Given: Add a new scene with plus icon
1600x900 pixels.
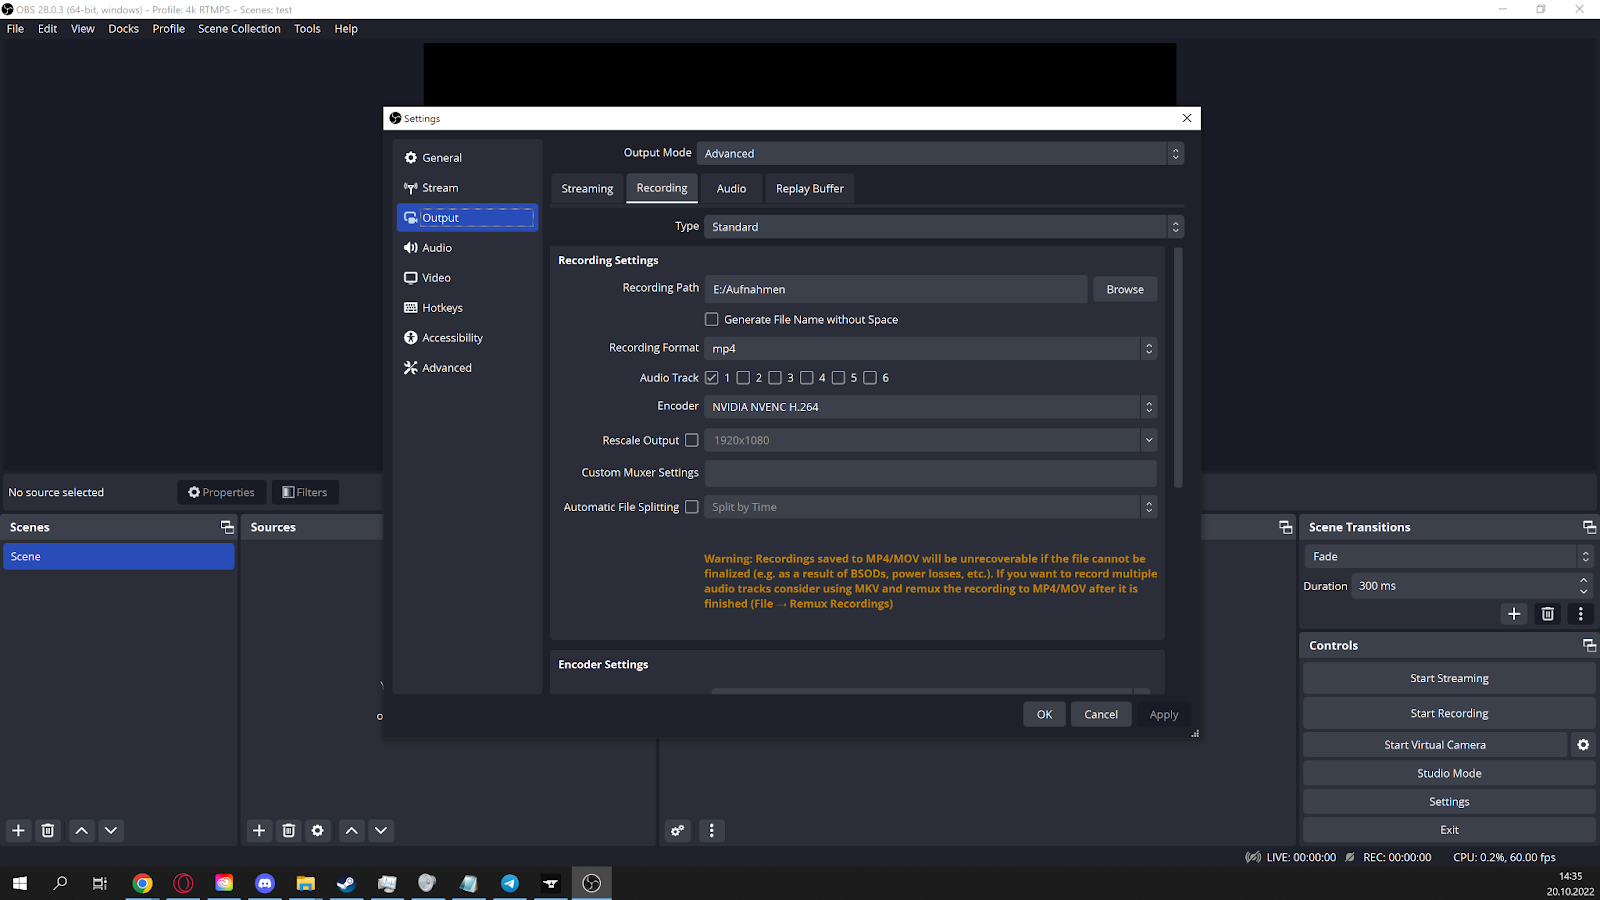Looking at the screenshot, I should pyautogui.click(x=18, y=830).
